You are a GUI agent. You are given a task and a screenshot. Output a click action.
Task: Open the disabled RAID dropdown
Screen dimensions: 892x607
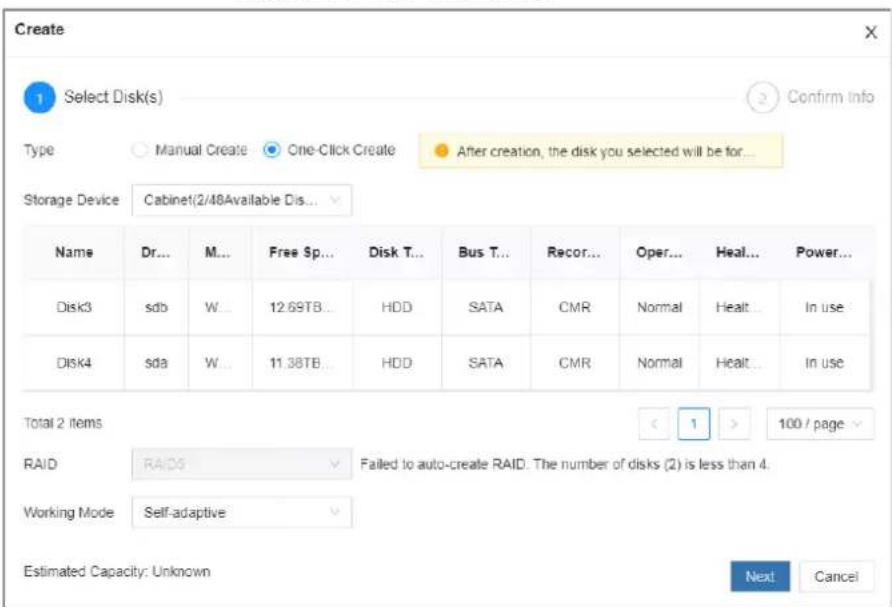tap(242, 464)
